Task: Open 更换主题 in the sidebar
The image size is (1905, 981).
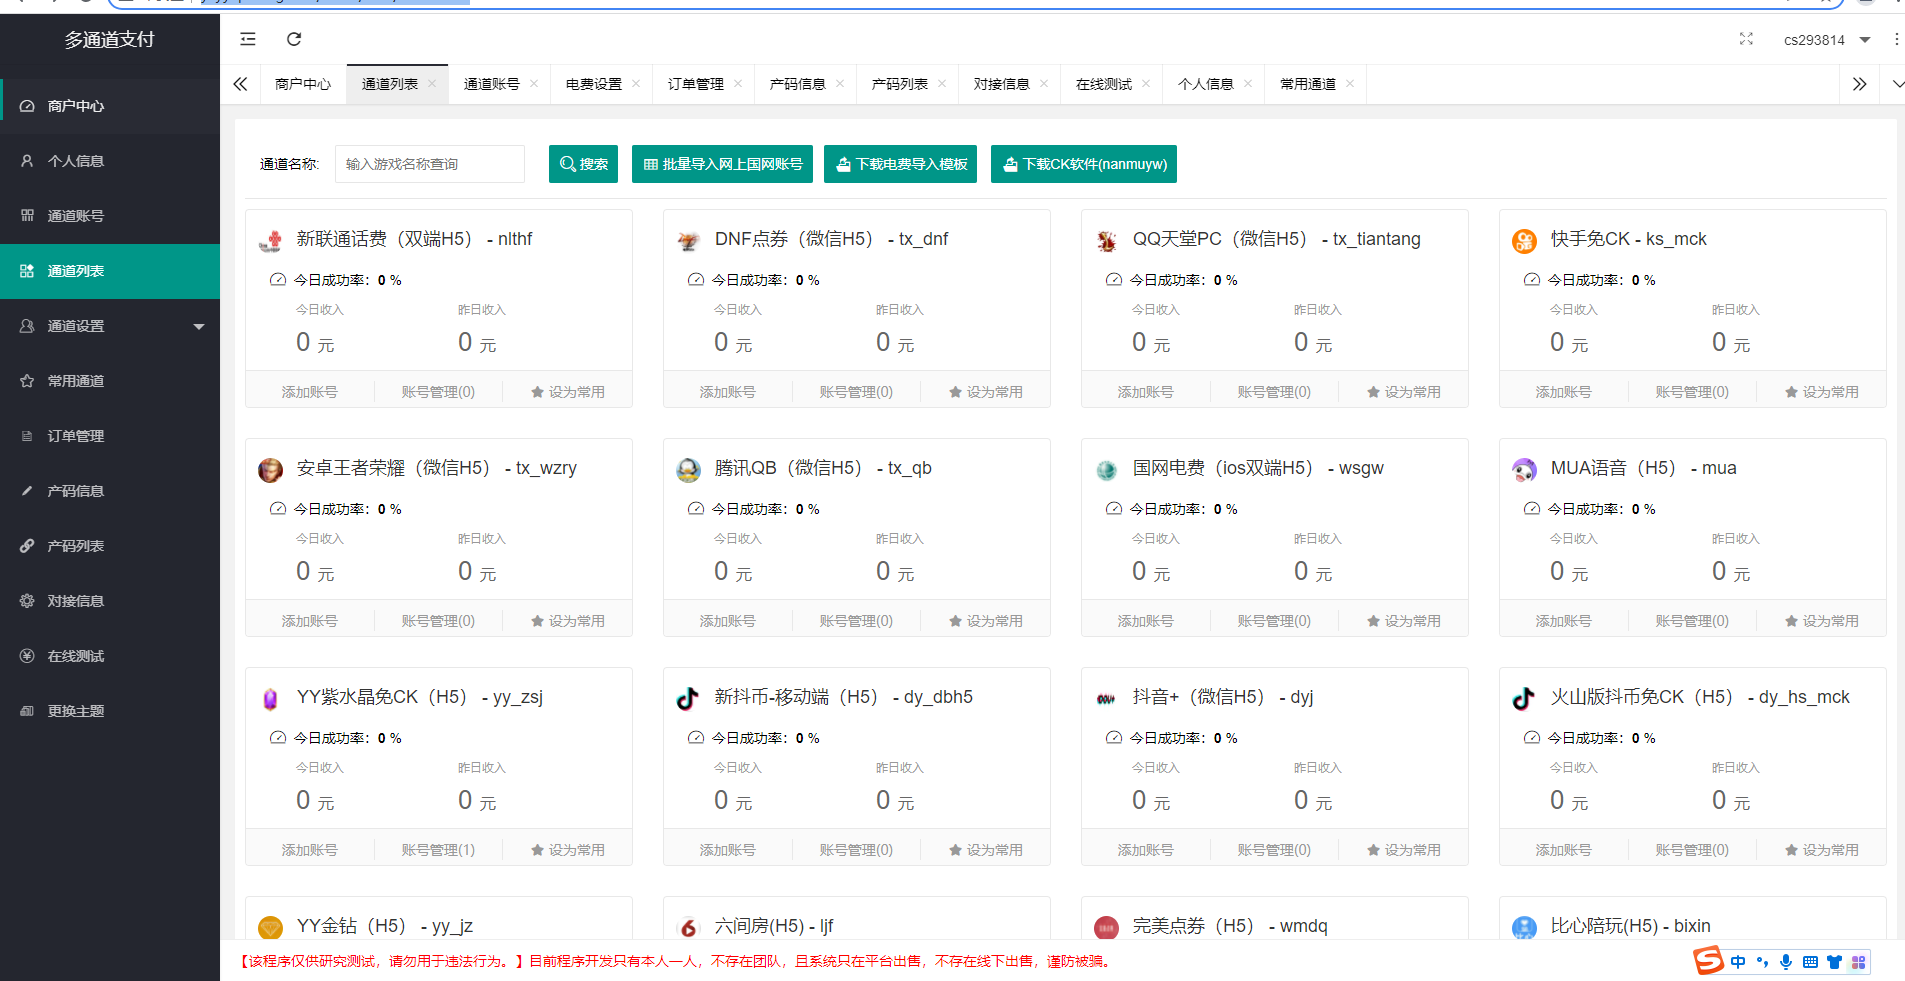Action: 76,711
